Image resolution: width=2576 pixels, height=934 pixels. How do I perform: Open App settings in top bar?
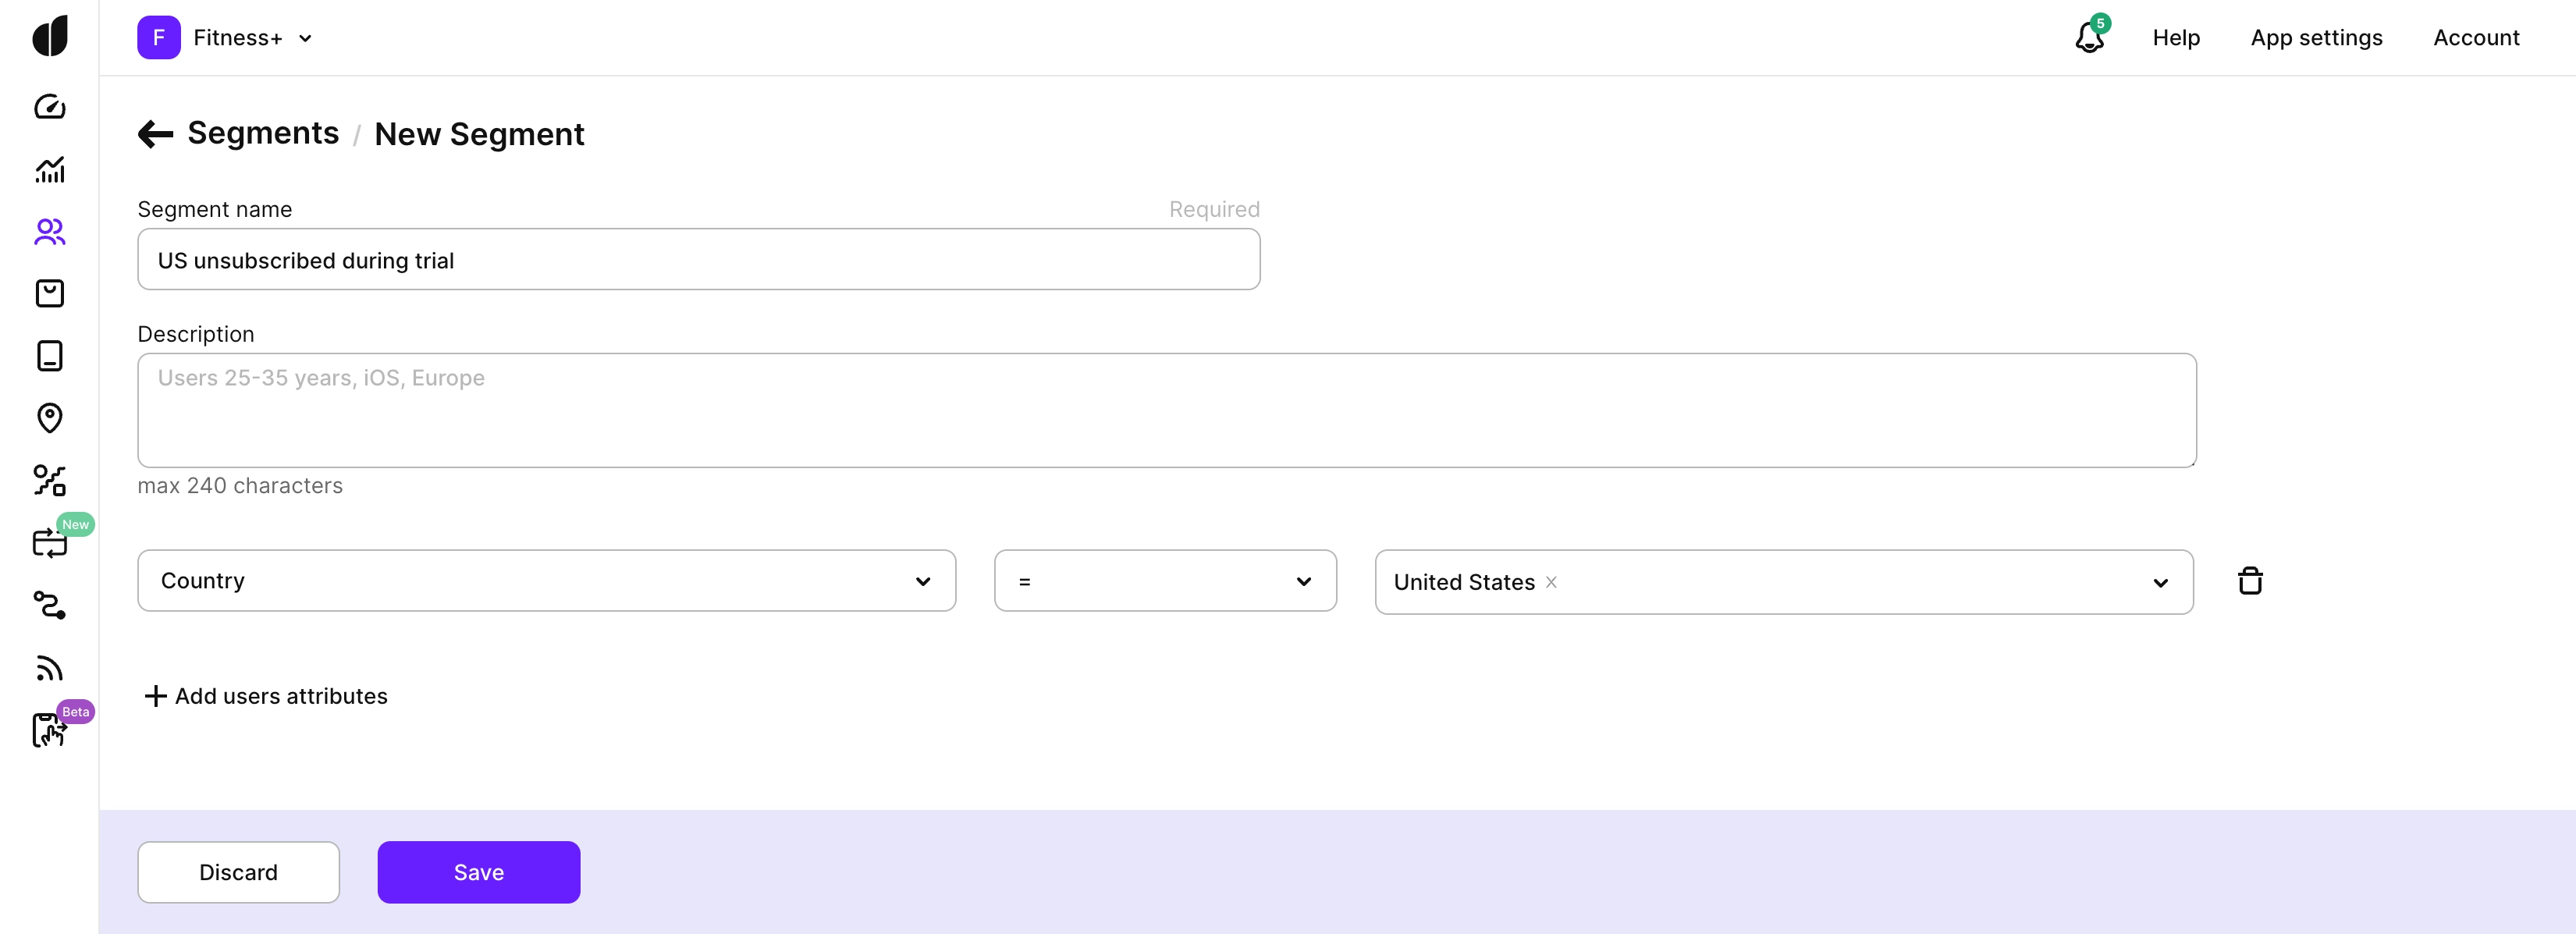[x=2316, y=38]
